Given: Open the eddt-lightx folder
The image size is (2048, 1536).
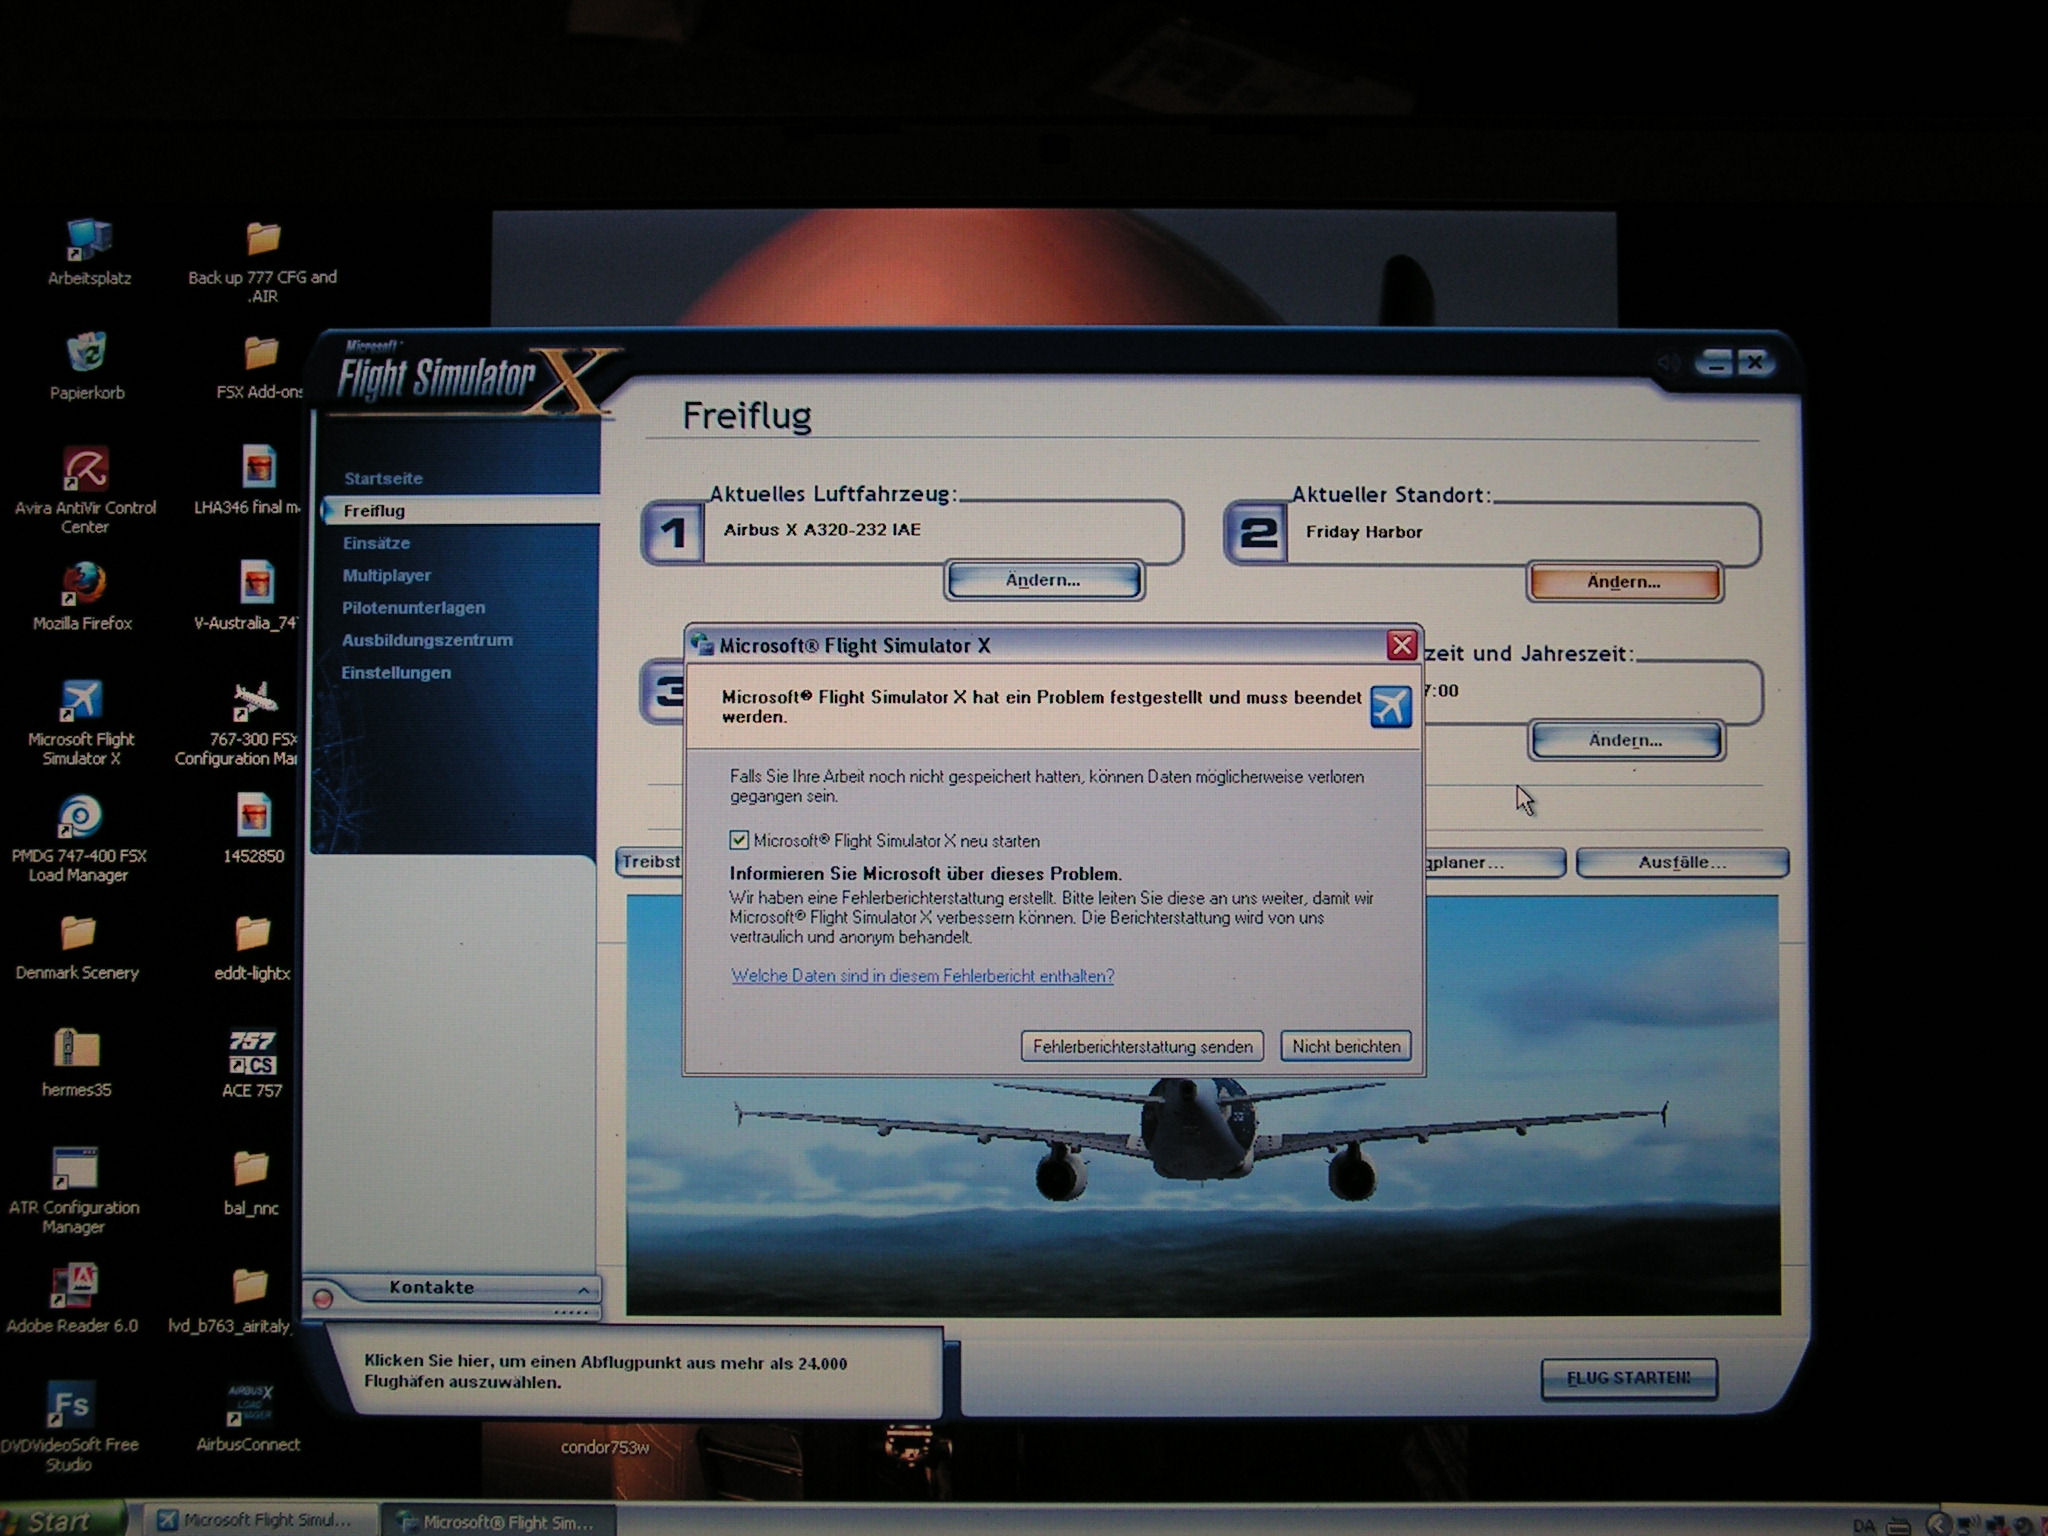Looking at the screenshot, I should 252,933.
